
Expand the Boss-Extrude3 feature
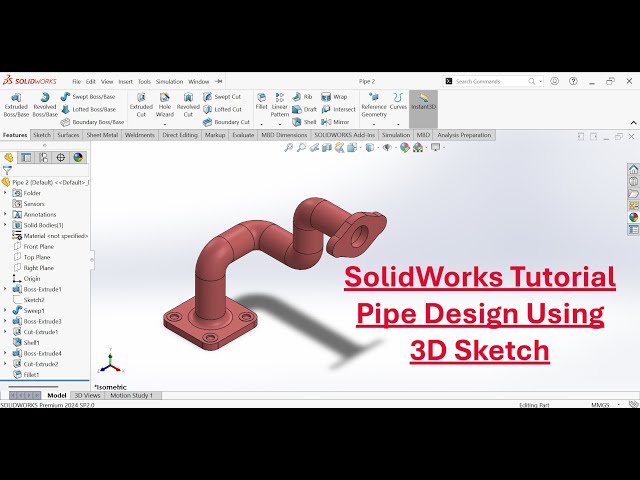tap(5, 321)
